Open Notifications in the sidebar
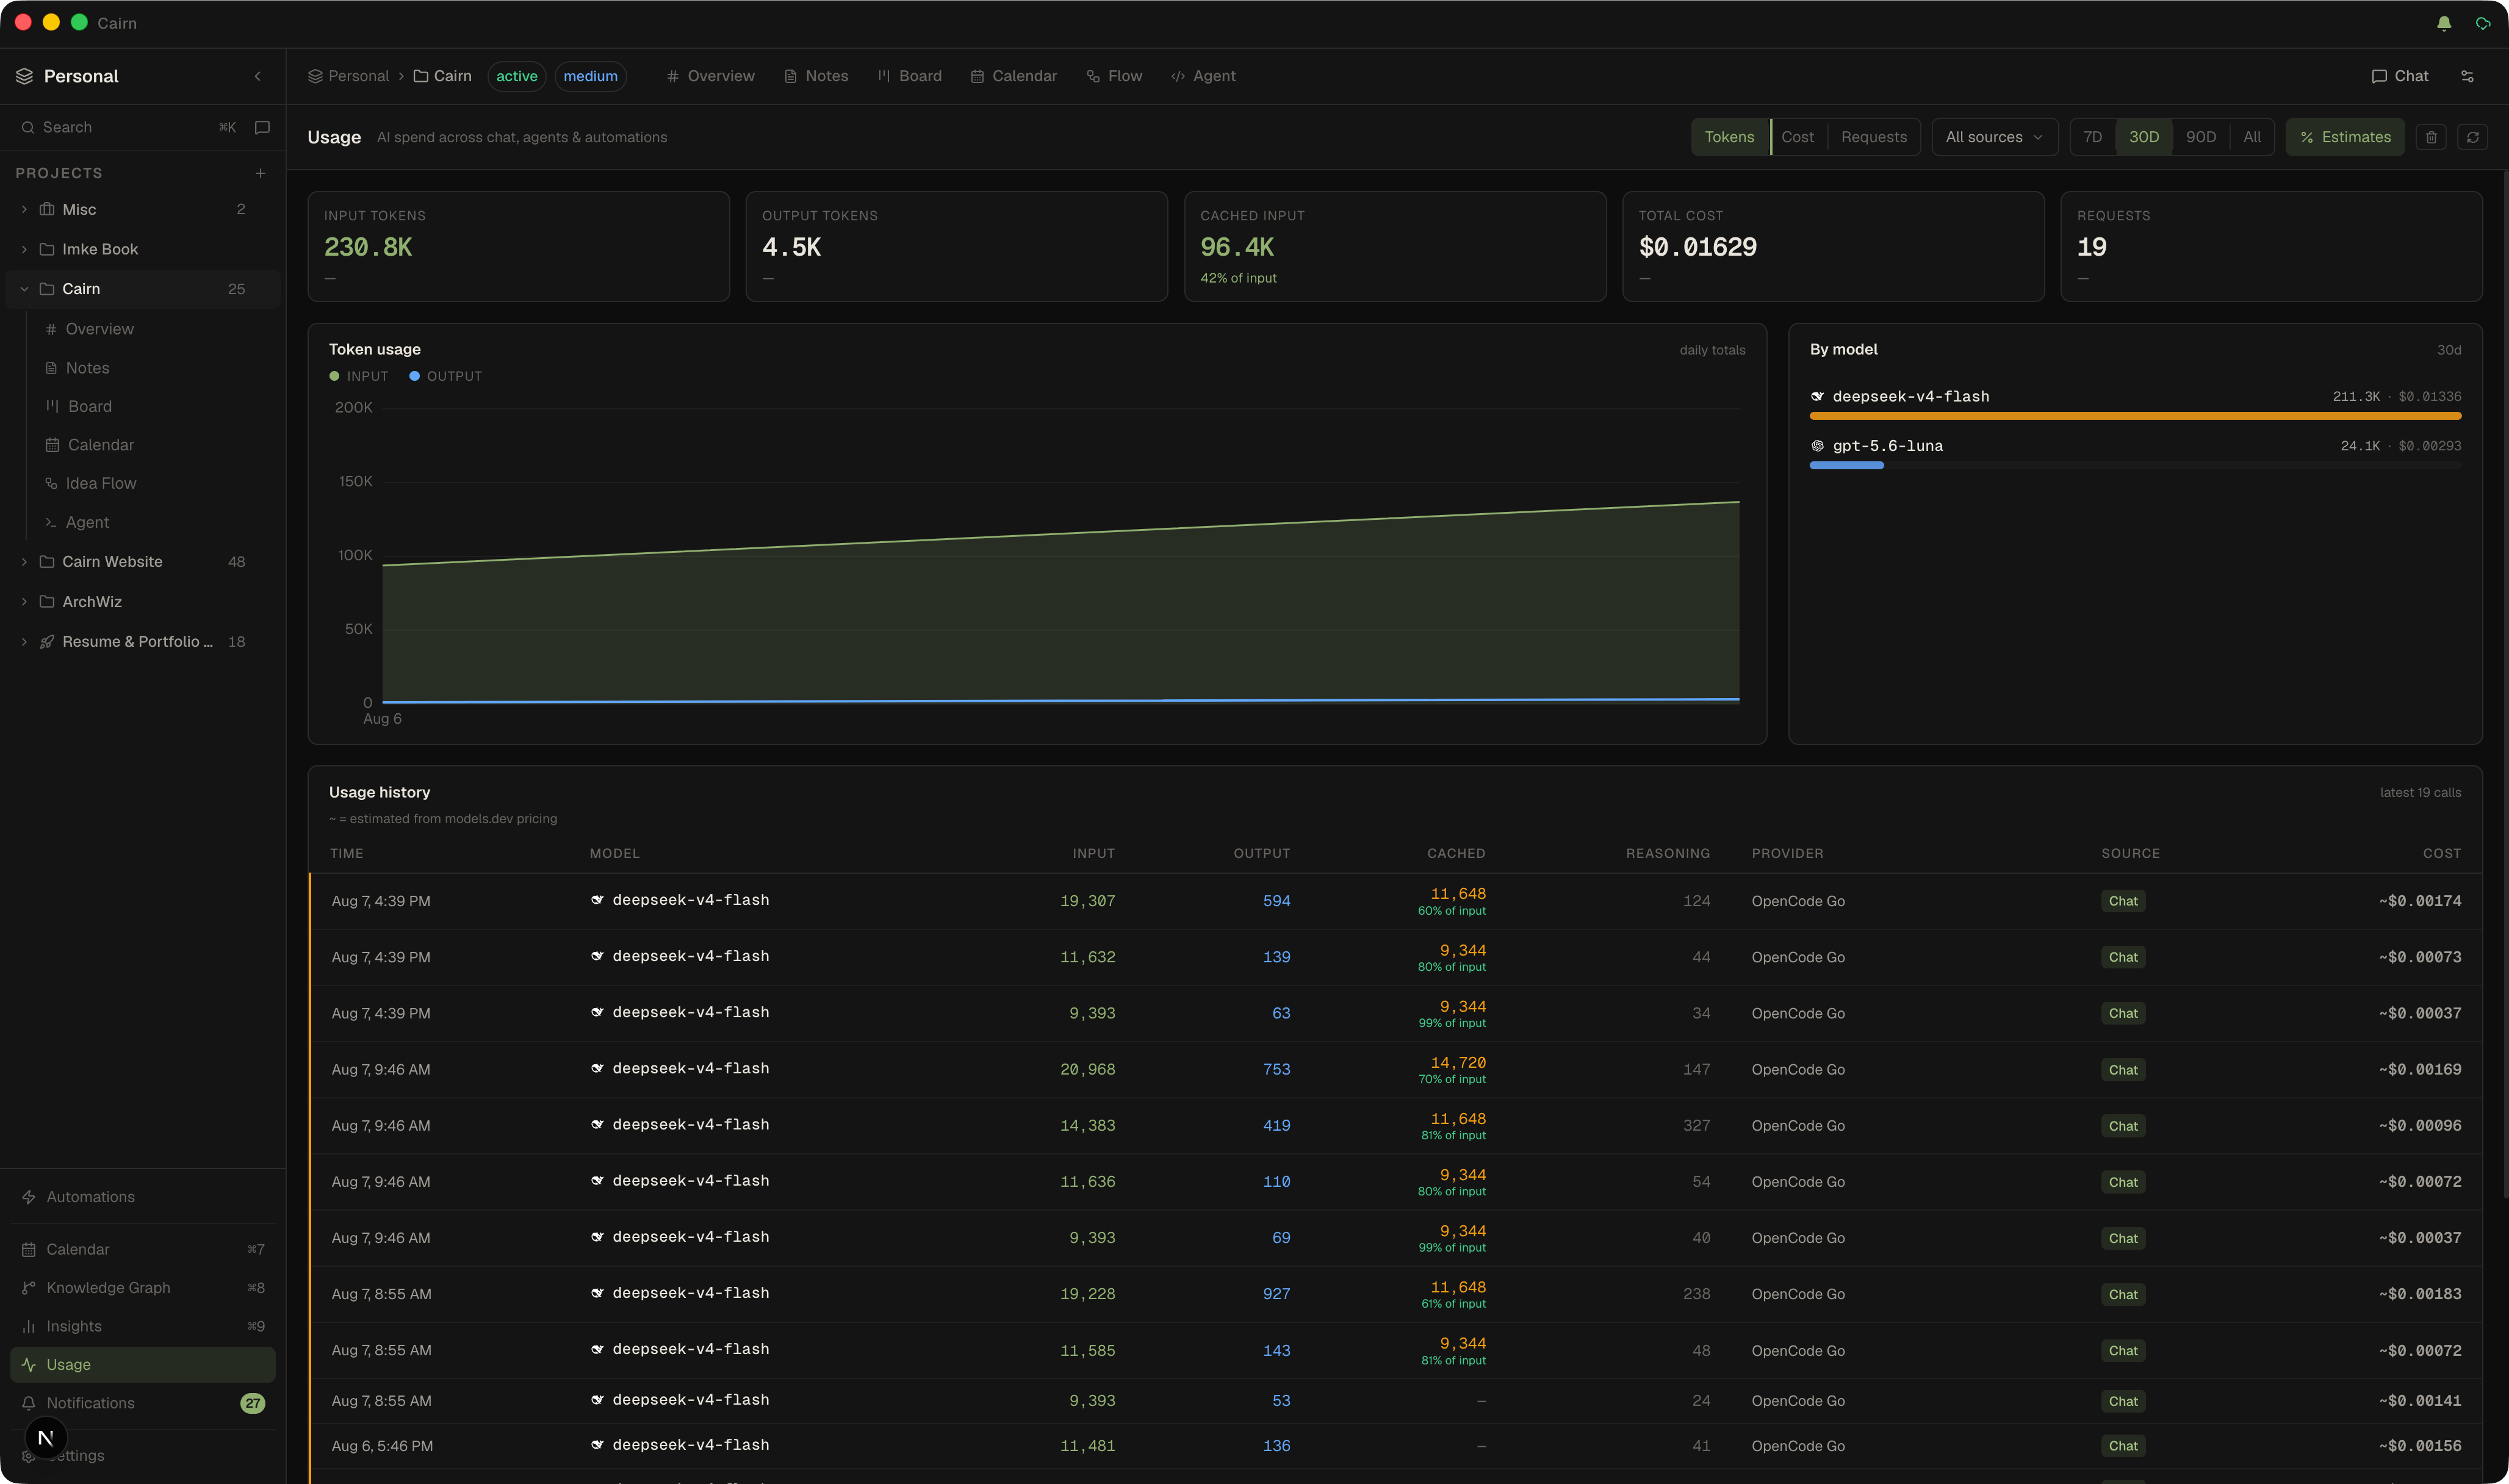 point(142,1403)
